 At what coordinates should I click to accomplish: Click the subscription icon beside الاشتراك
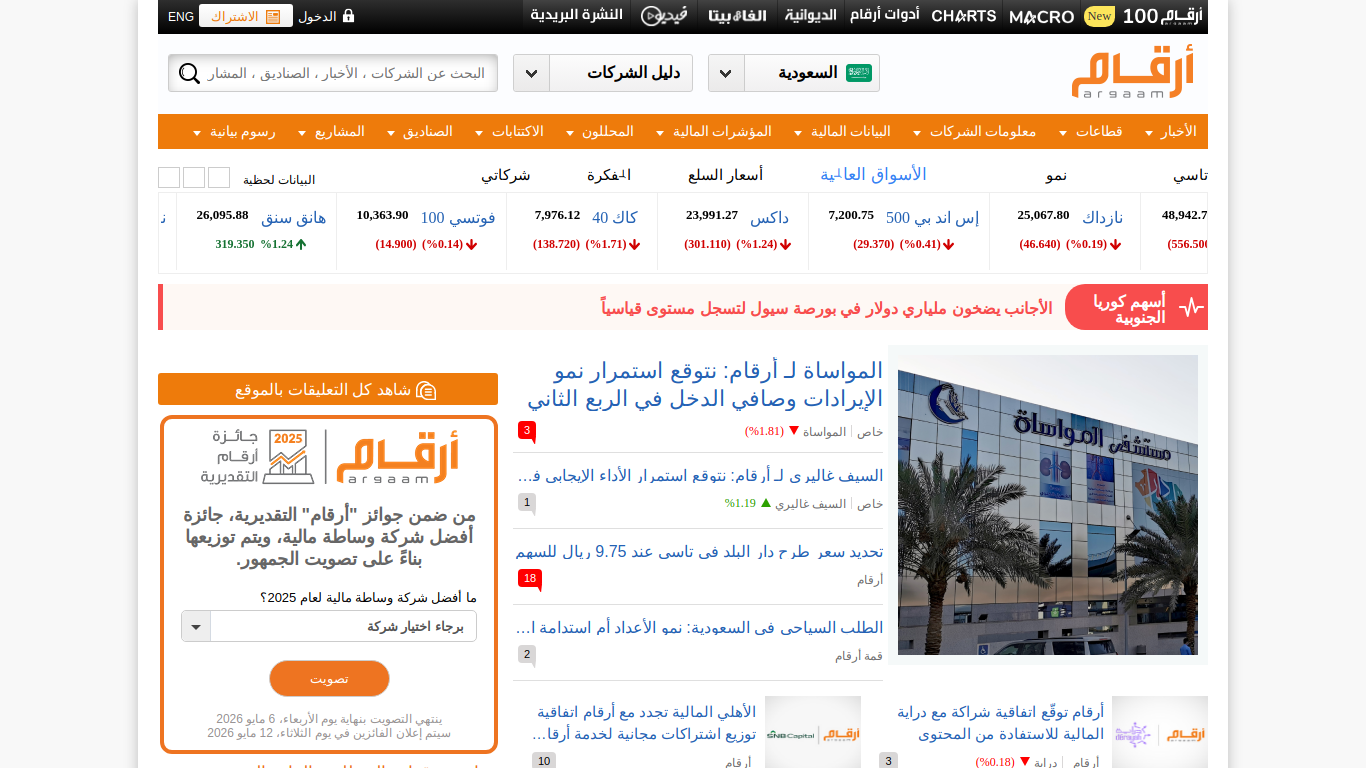coord(273,16)
